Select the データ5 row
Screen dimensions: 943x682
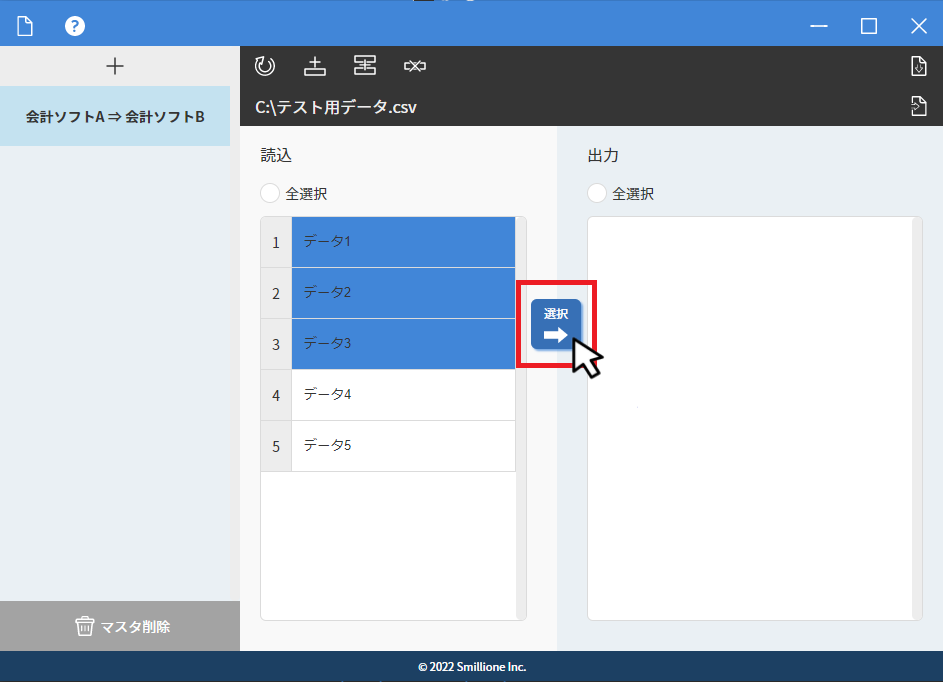click(403, 446)
